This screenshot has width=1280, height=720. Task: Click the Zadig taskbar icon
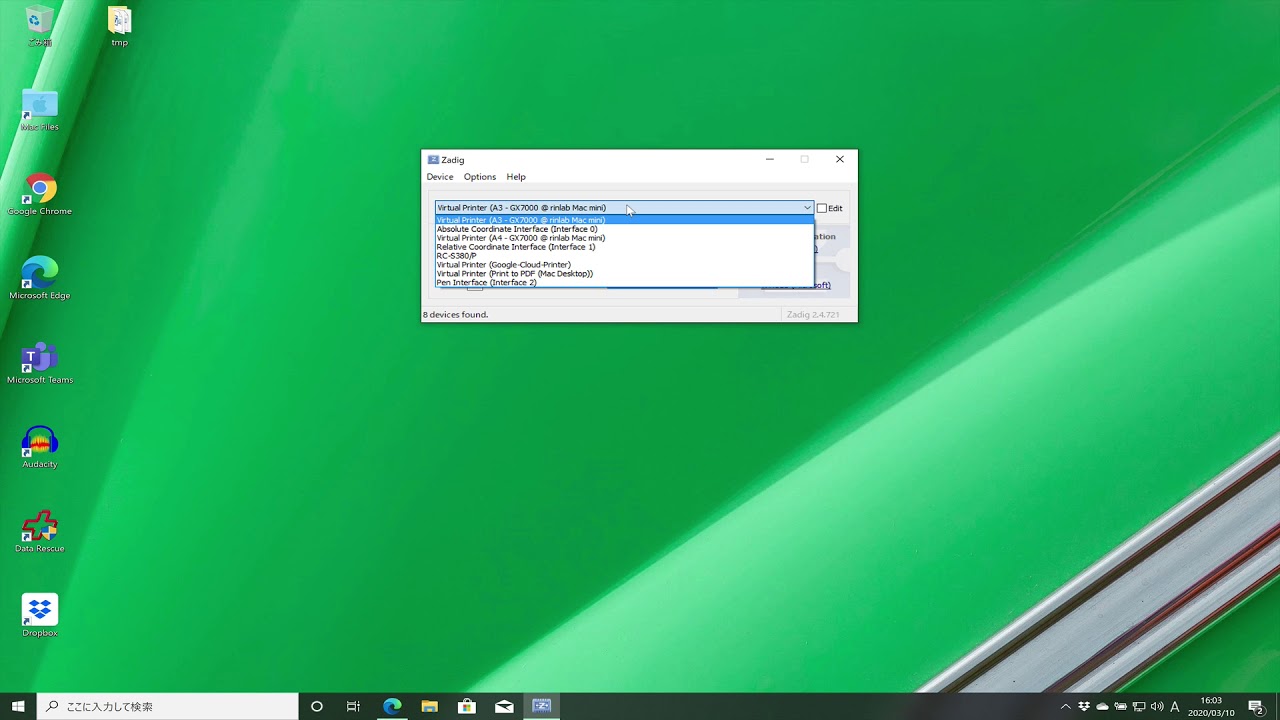click(x=541, y=706)
